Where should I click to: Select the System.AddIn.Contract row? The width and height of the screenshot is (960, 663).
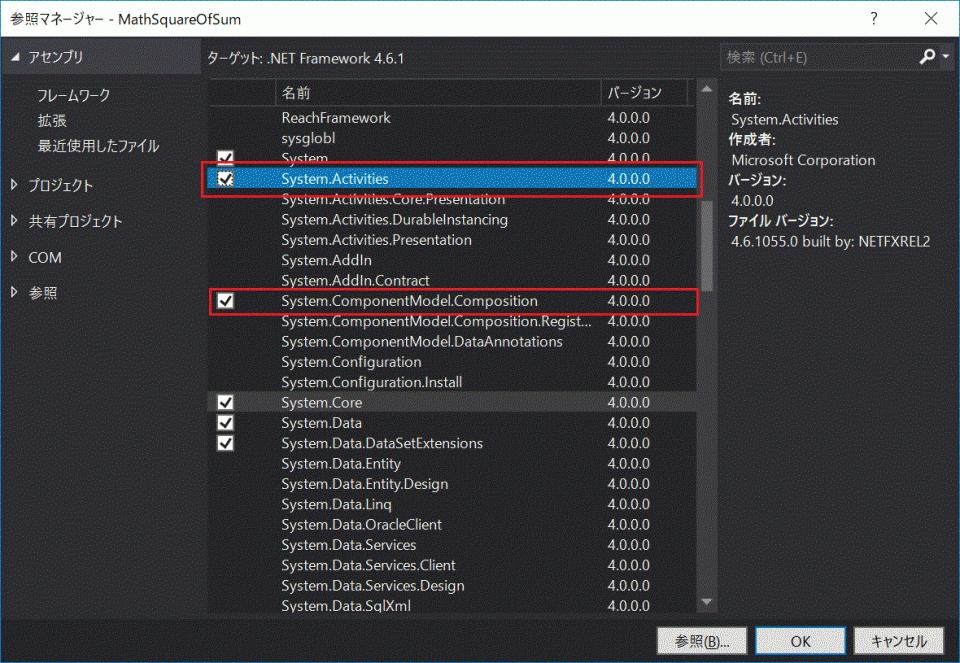point(452,280)
